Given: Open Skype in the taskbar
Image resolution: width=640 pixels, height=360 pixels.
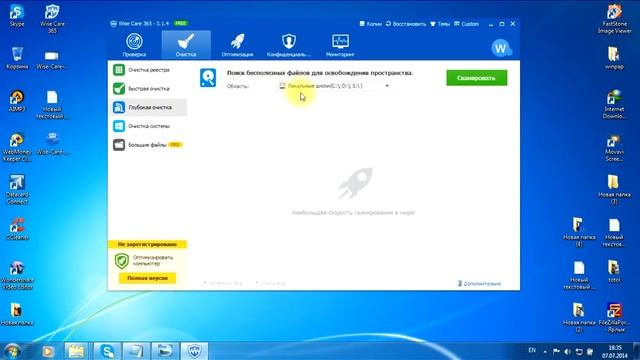Looking at the screenshot, I should click(107, 351).
